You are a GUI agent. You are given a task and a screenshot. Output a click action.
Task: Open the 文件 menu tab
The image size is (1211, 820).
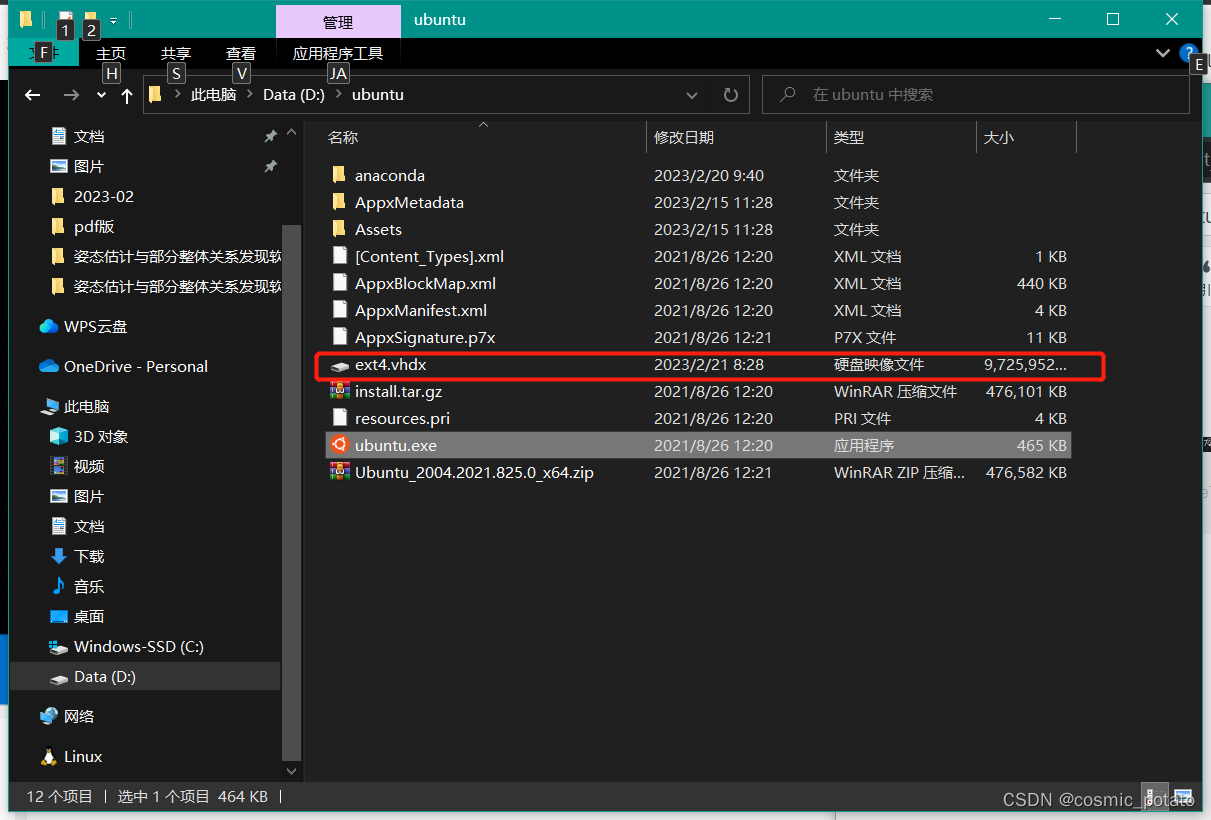pos(44,53)
